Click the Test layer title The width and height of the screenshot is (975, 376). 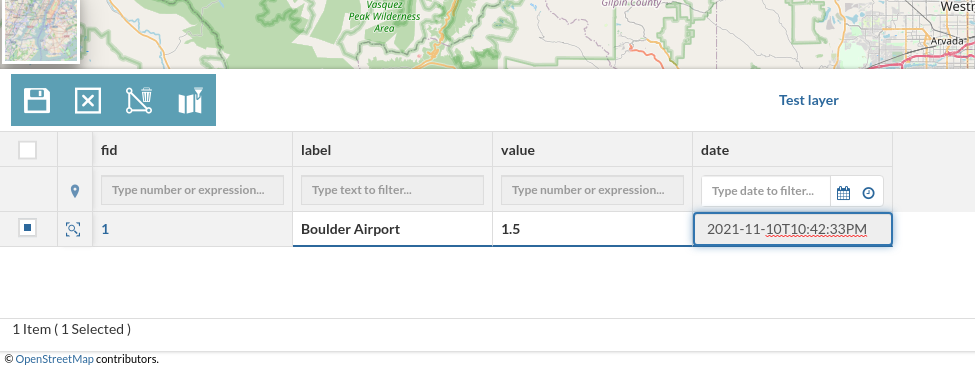click(808, 100)
